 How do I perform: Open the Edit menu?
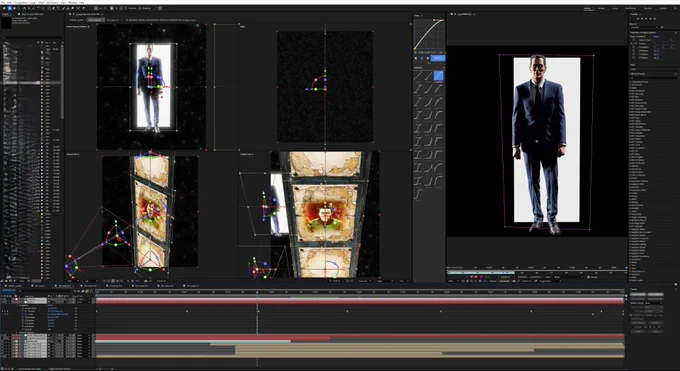(9, 2)
